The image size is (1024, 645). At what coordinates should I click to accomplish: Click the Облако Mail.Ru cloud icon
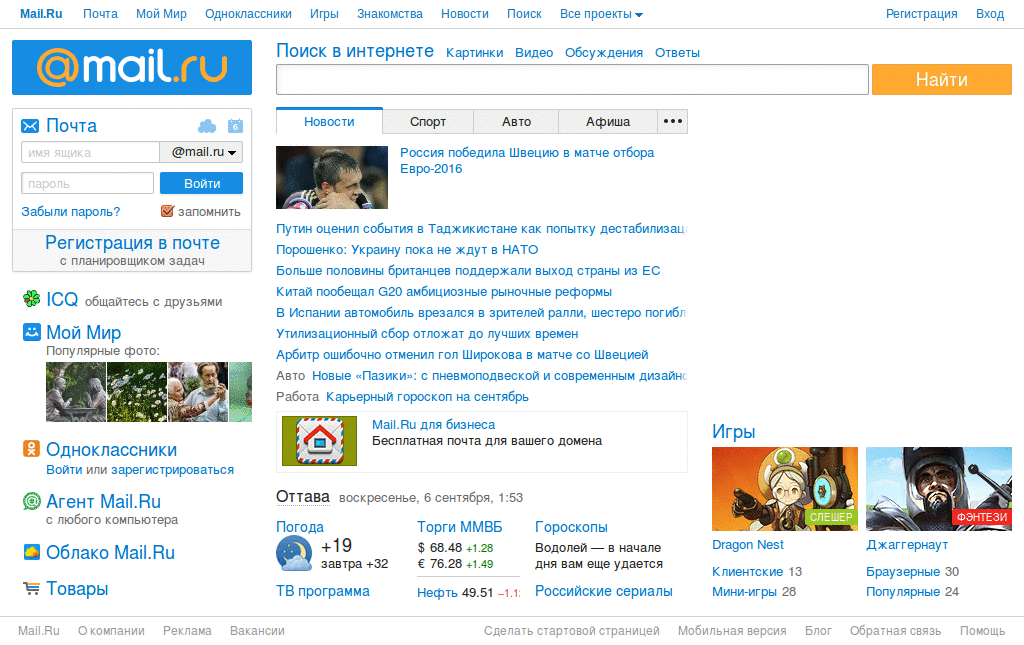31,552
